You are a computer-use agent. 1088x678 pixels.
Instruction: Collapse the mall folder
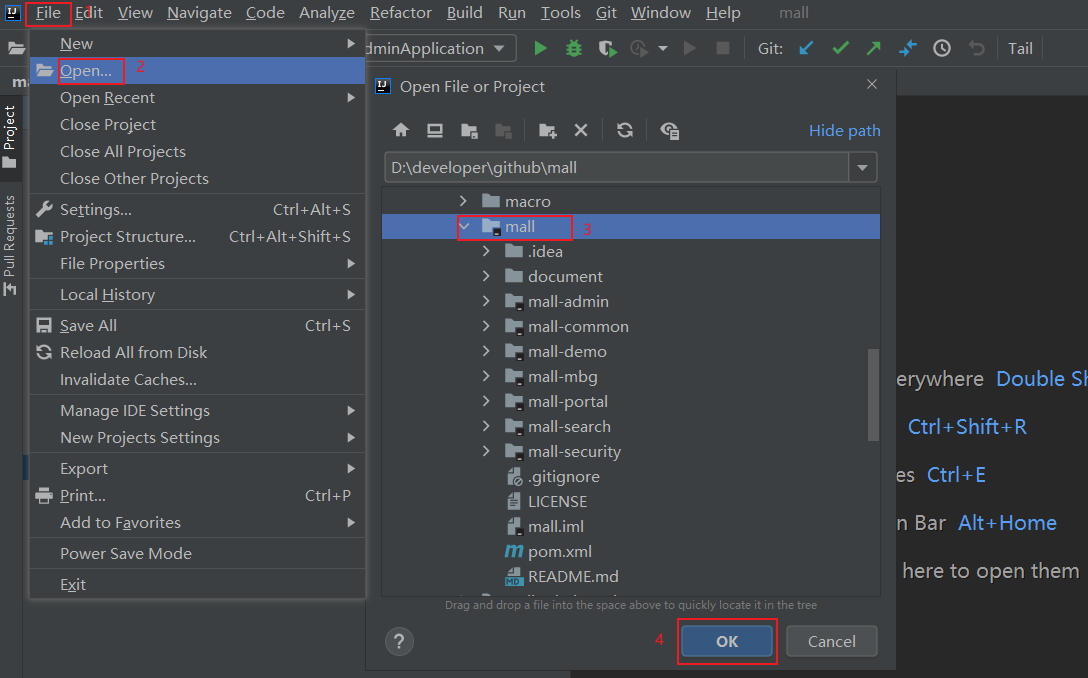(x=464, y=227)
